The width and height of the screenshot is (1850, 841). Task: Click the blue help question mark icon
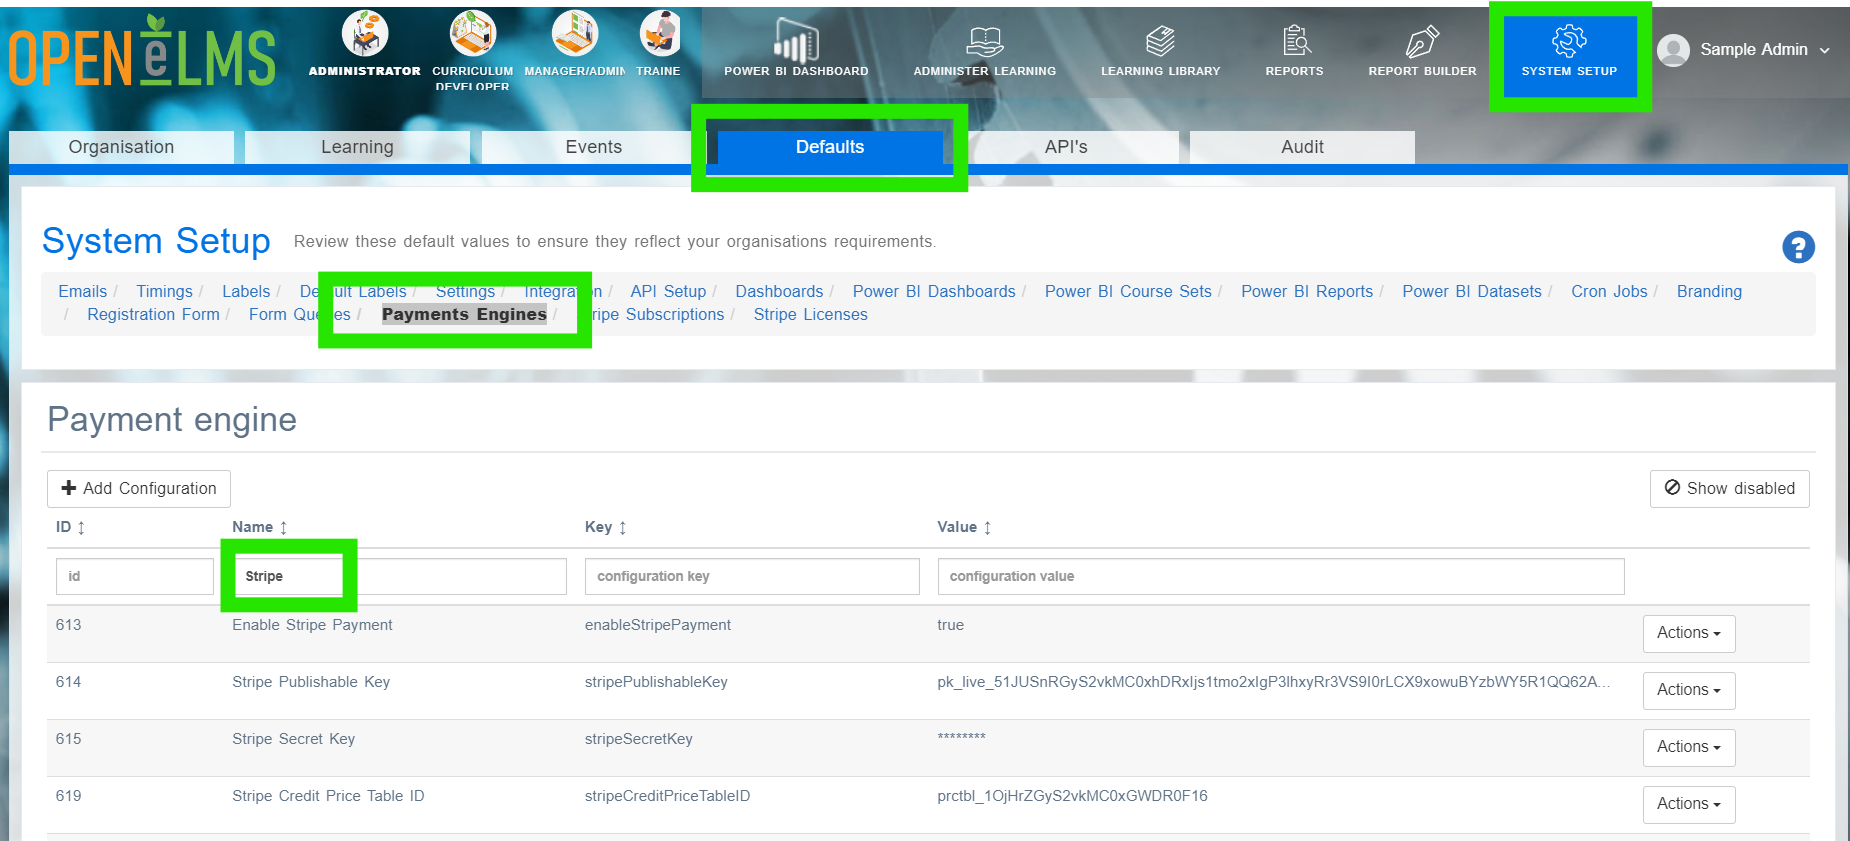click(x=1798, y=247)
